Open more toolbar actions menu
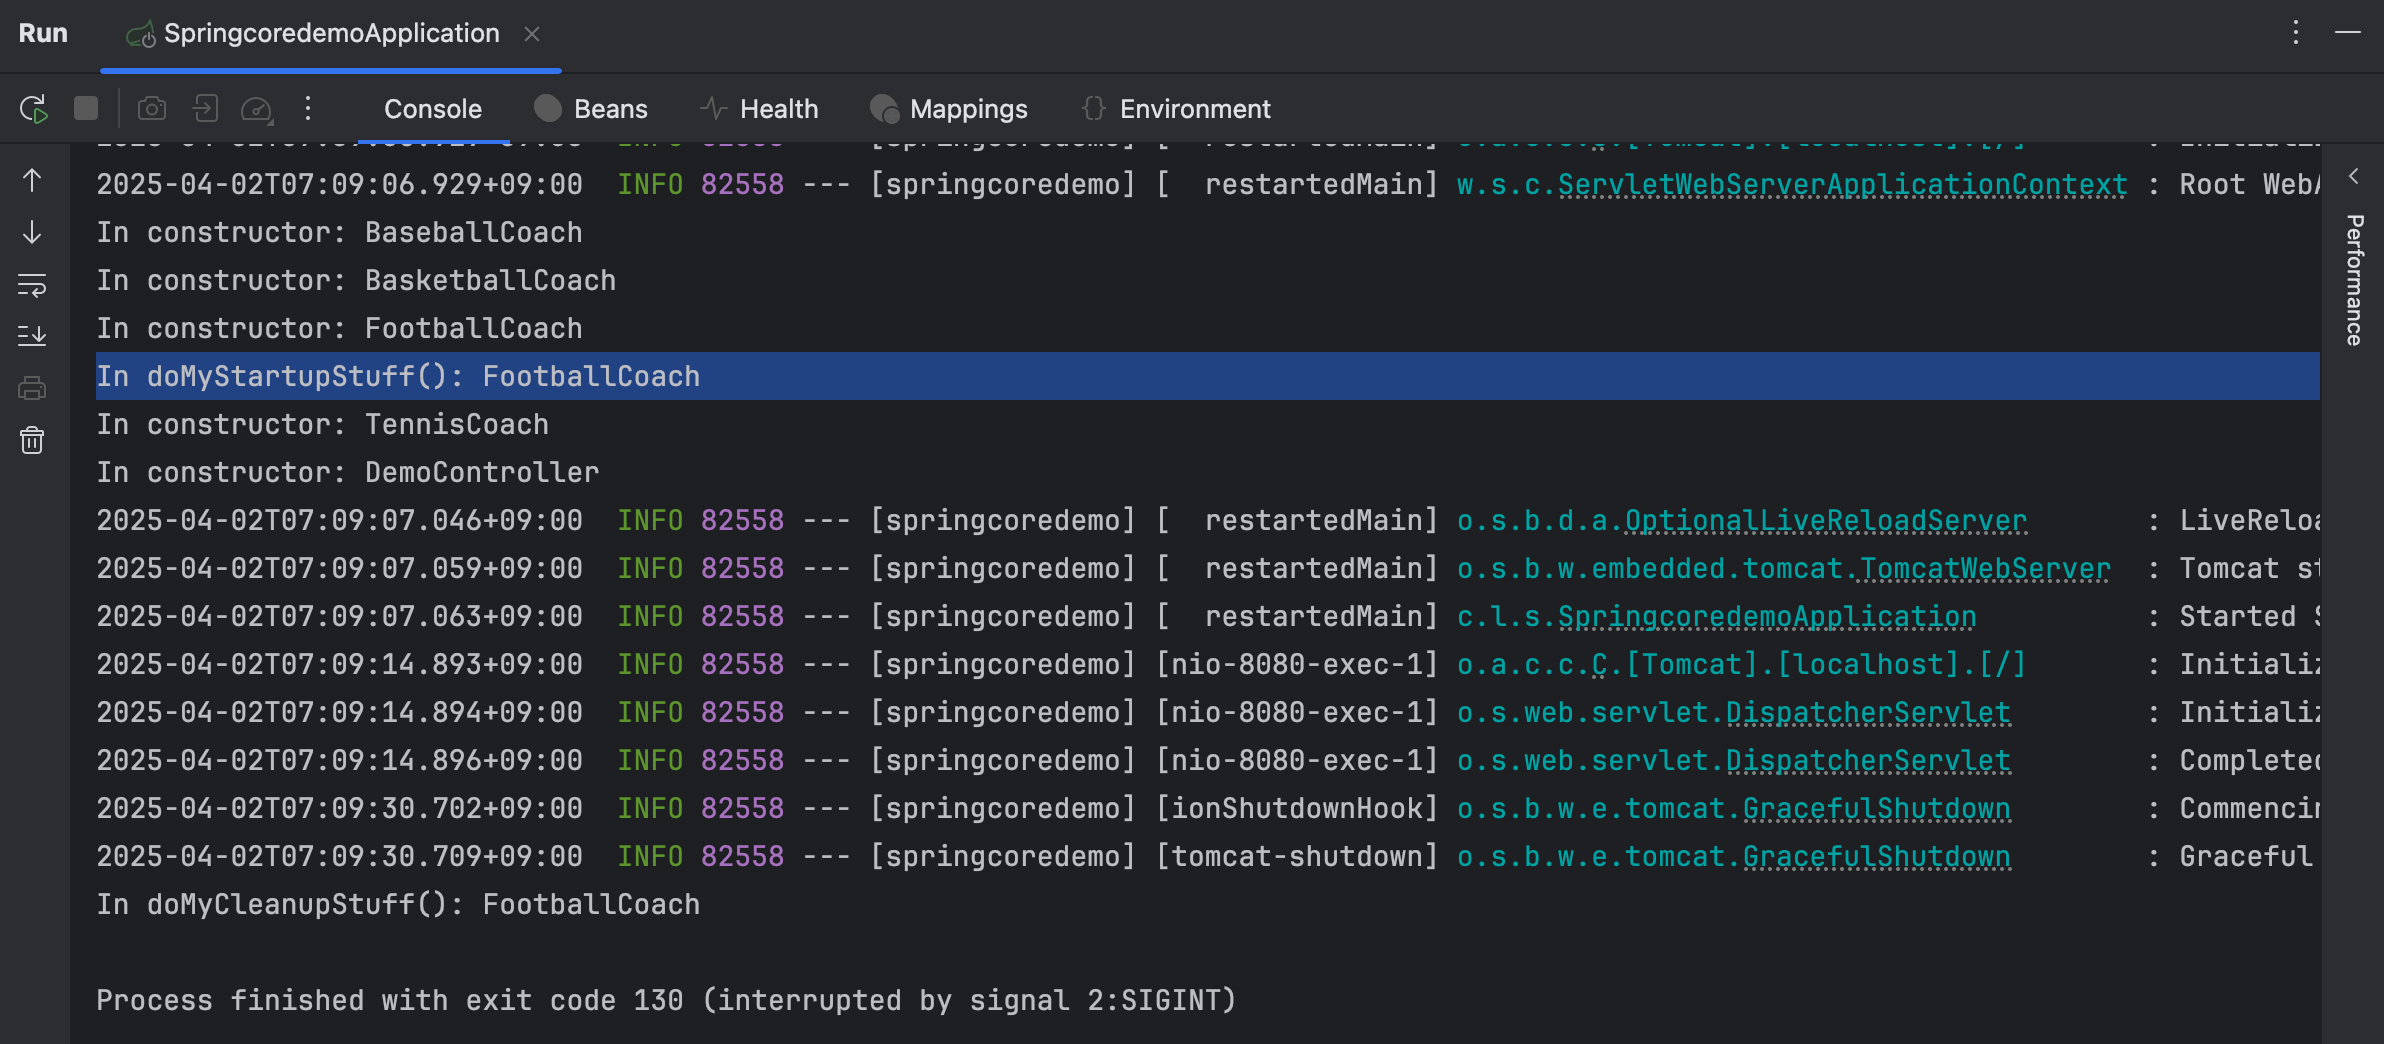This screenshot has width=2384, height=1044. point(308,108)
